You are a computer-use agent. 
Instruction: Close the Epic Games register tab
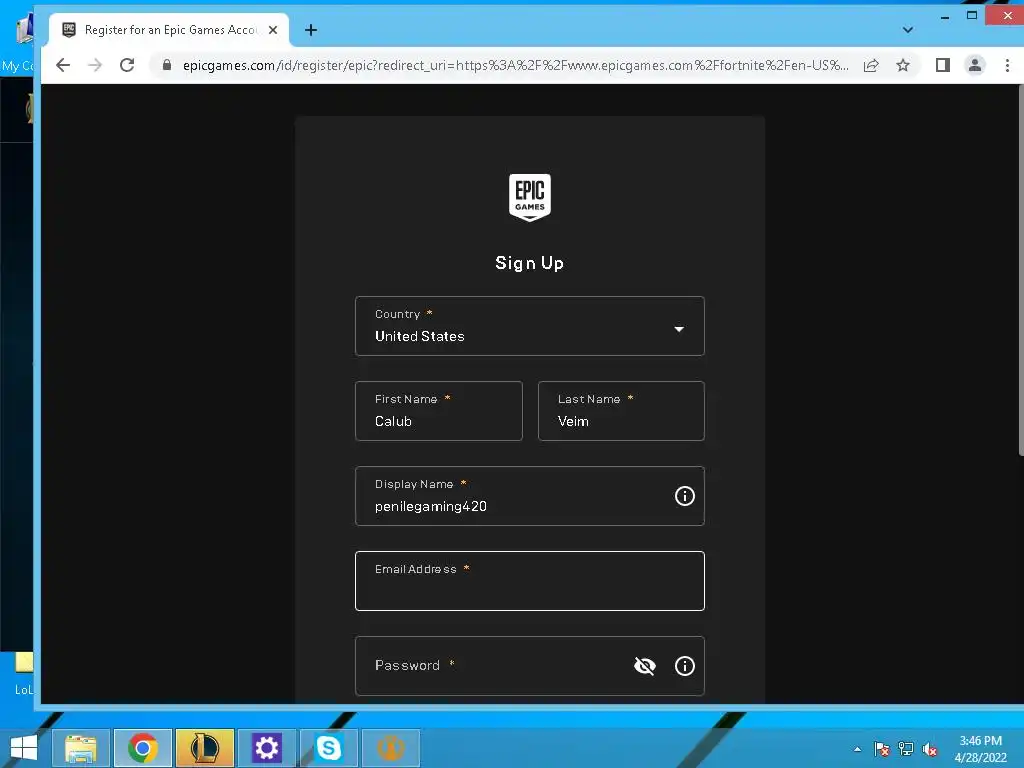click(x=273, y=30)
